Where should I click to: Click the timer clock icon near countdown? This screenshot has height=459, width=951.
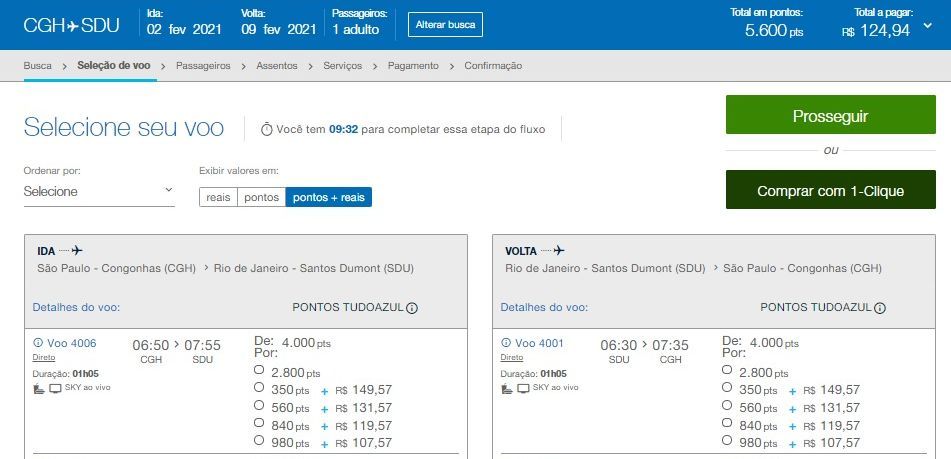(x=267, y=129)
